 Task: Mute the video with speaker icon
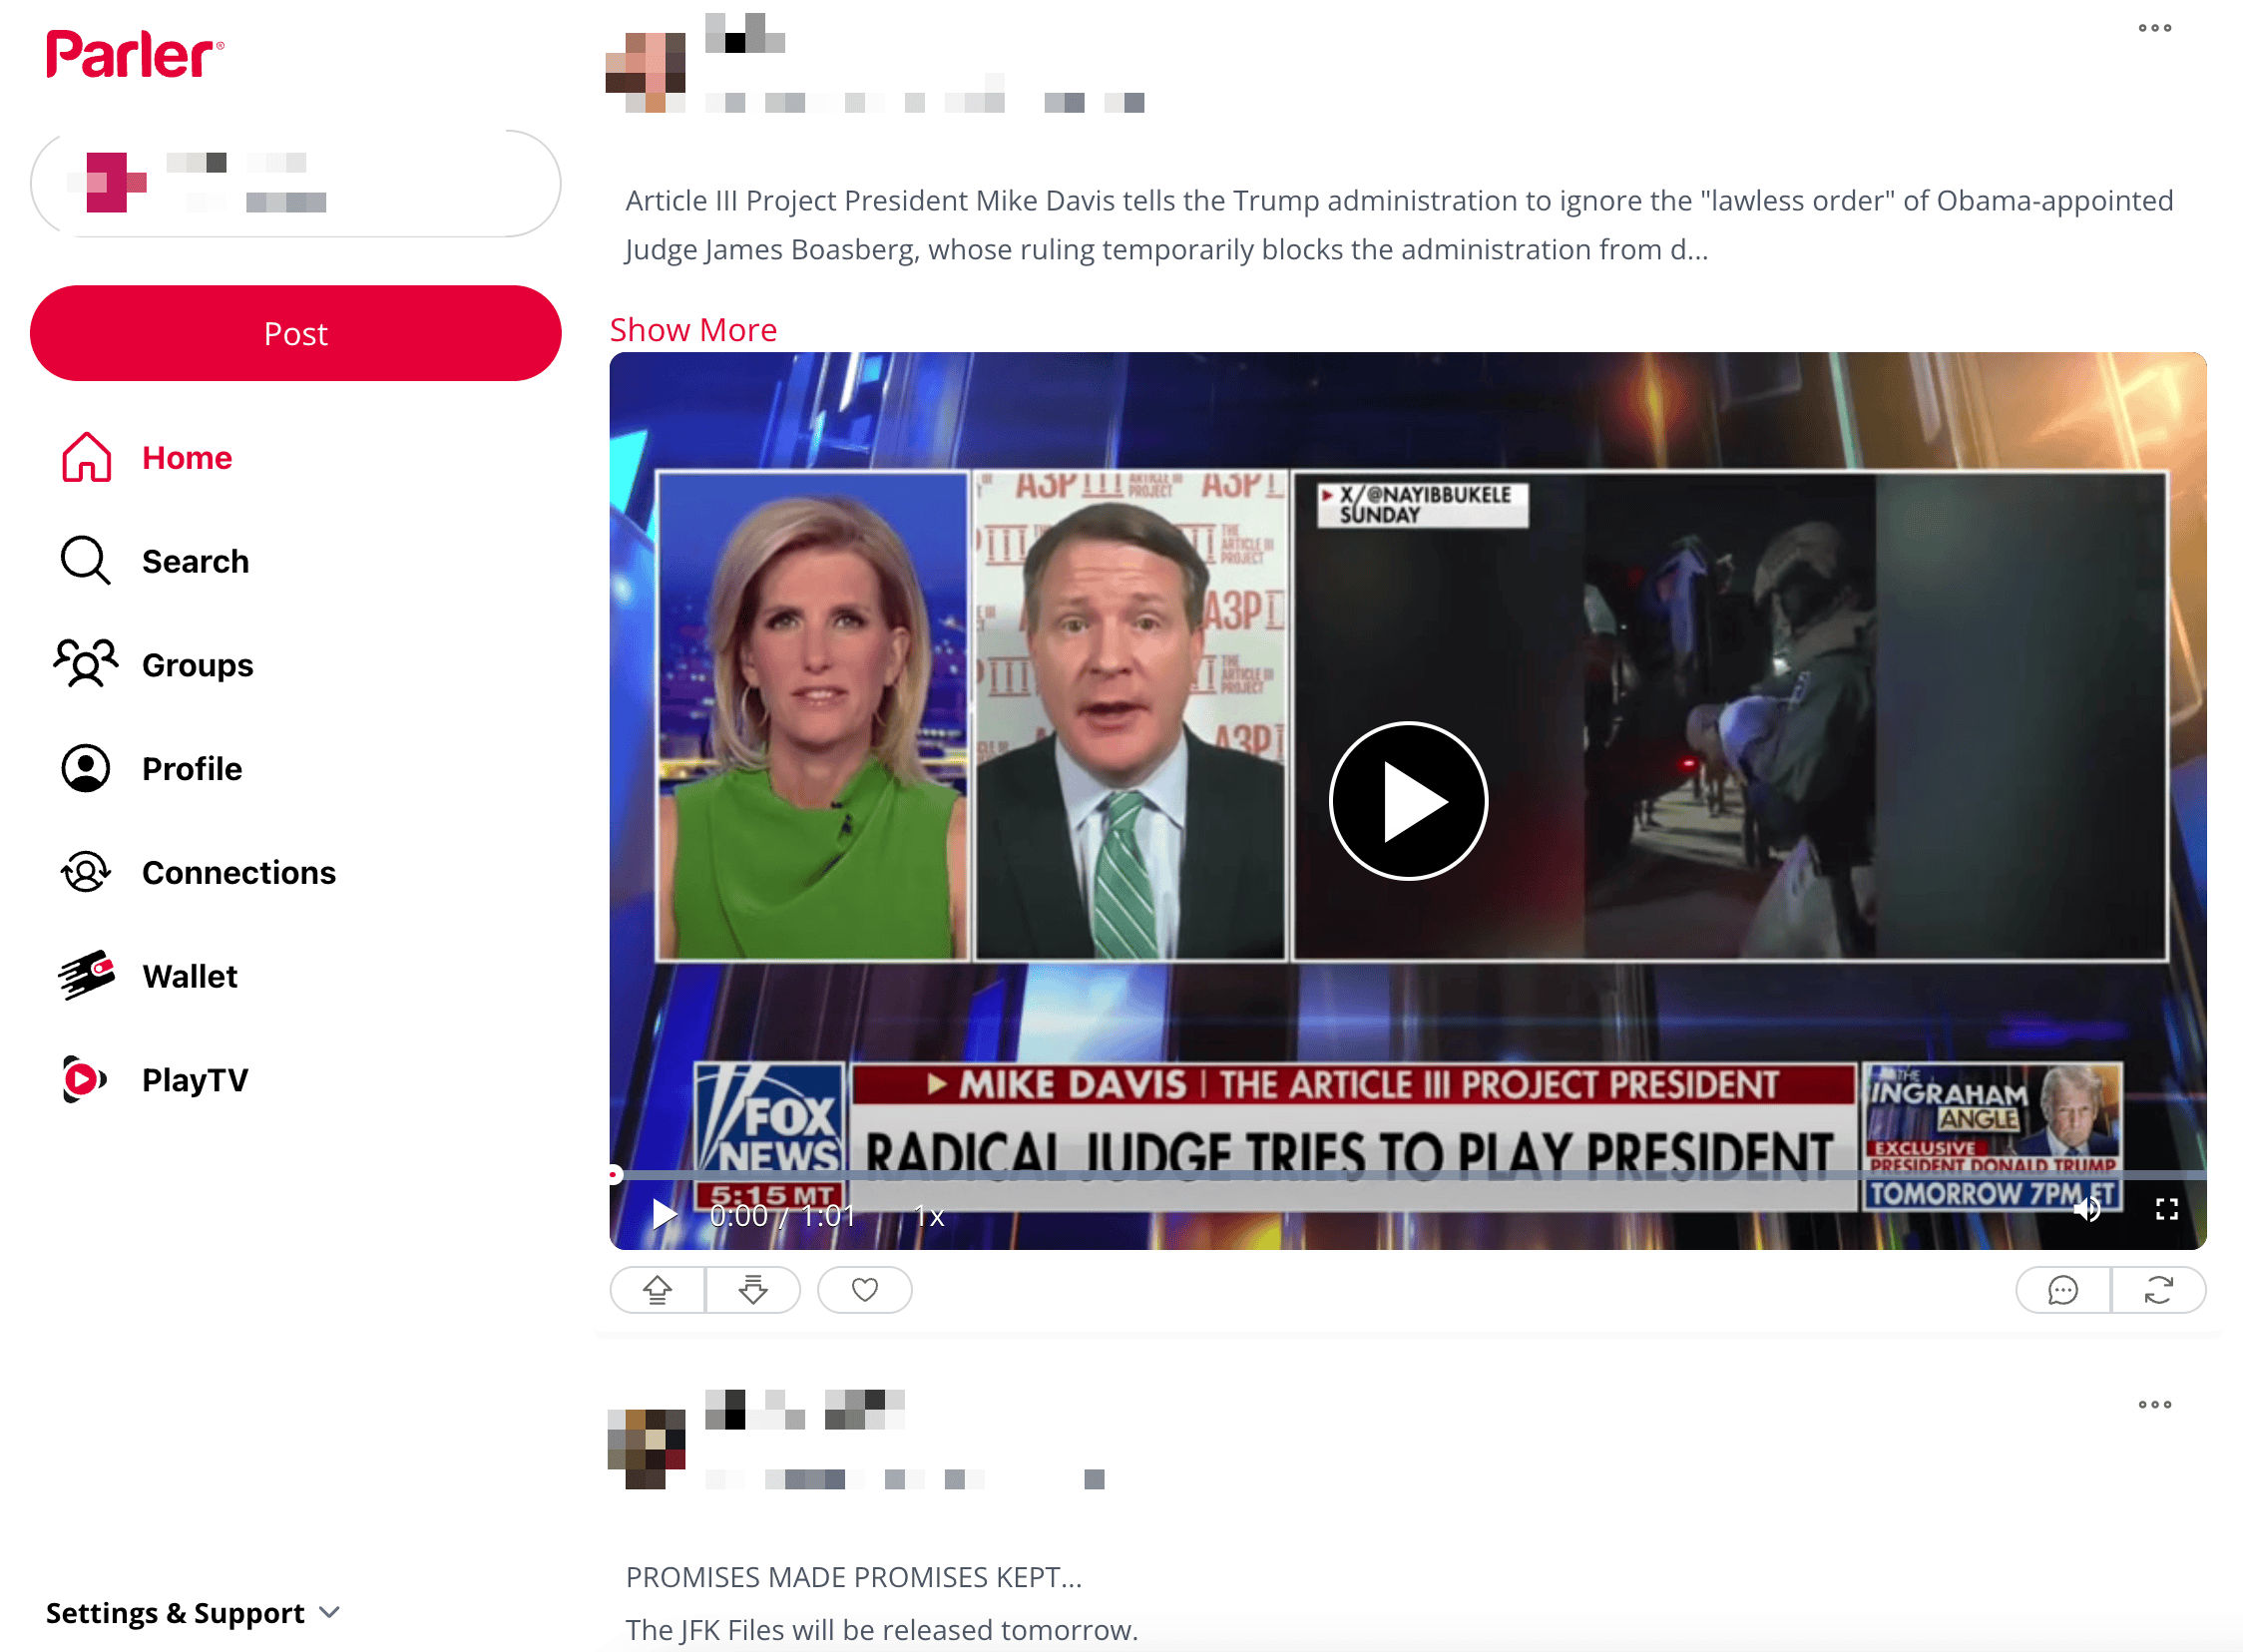(x=2087, y=1210)
